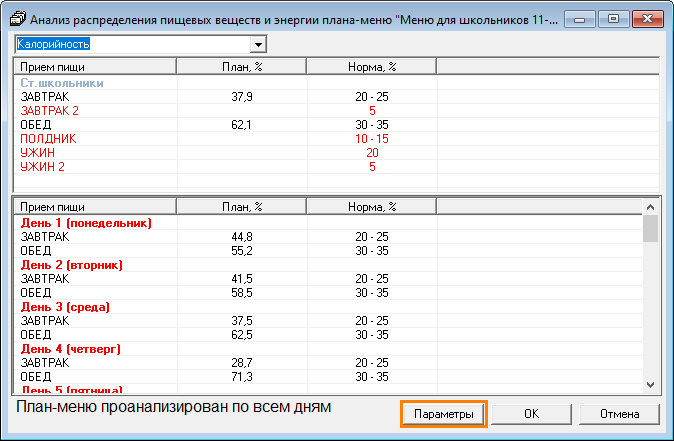Click the upper table's Норма, % column header
The height and width of the screenshot is (441, 674).
click(x=371, y=67)
